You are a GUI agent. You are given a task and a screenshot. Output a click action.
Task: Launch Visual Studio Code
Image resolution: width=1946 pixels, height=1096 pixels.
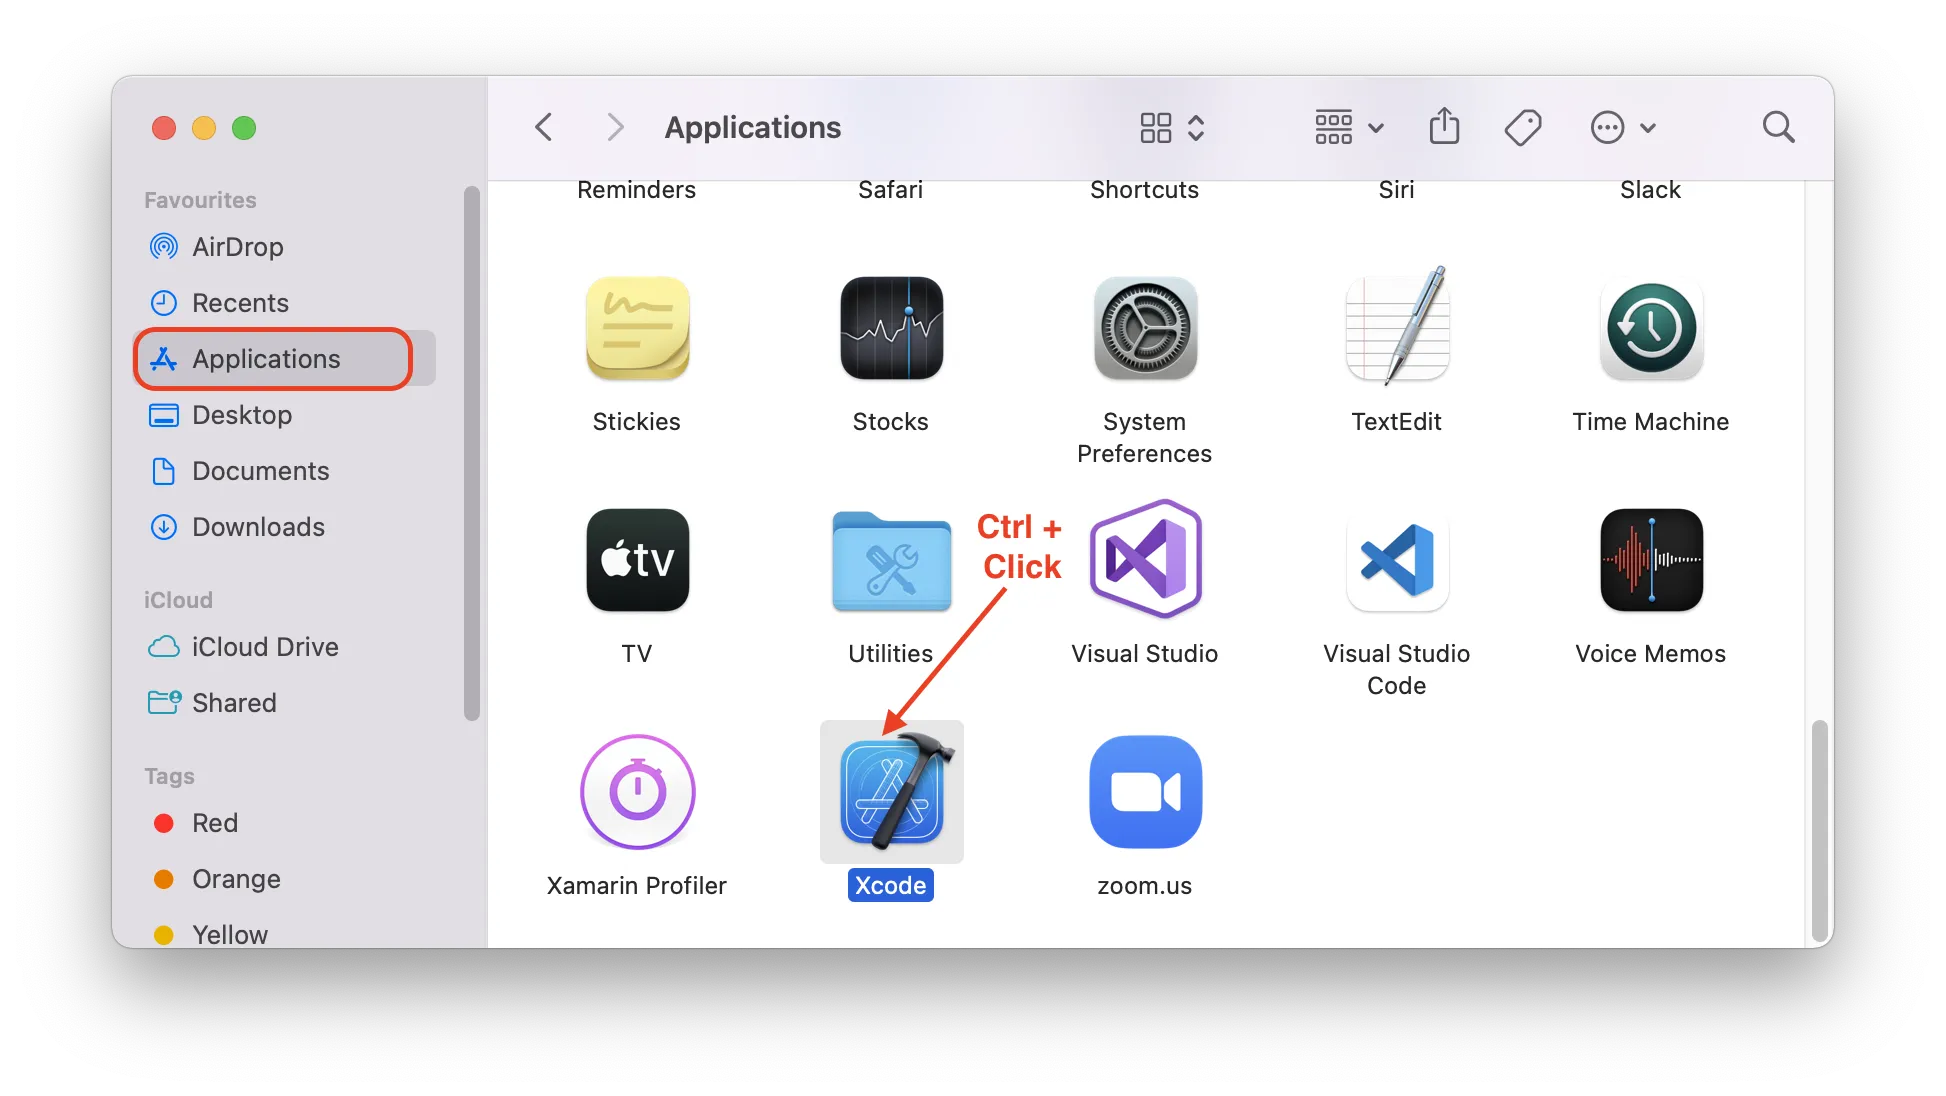[x=1396, y=561]
